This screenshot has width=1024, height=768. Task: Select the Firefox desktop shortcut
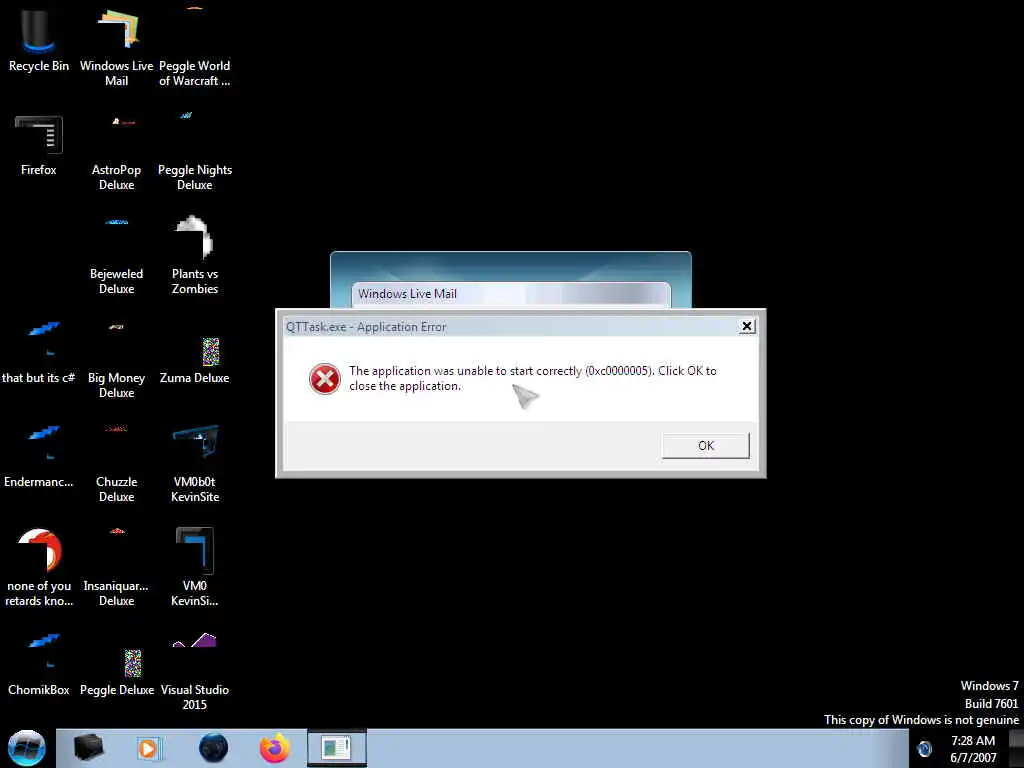click(39, 145)
